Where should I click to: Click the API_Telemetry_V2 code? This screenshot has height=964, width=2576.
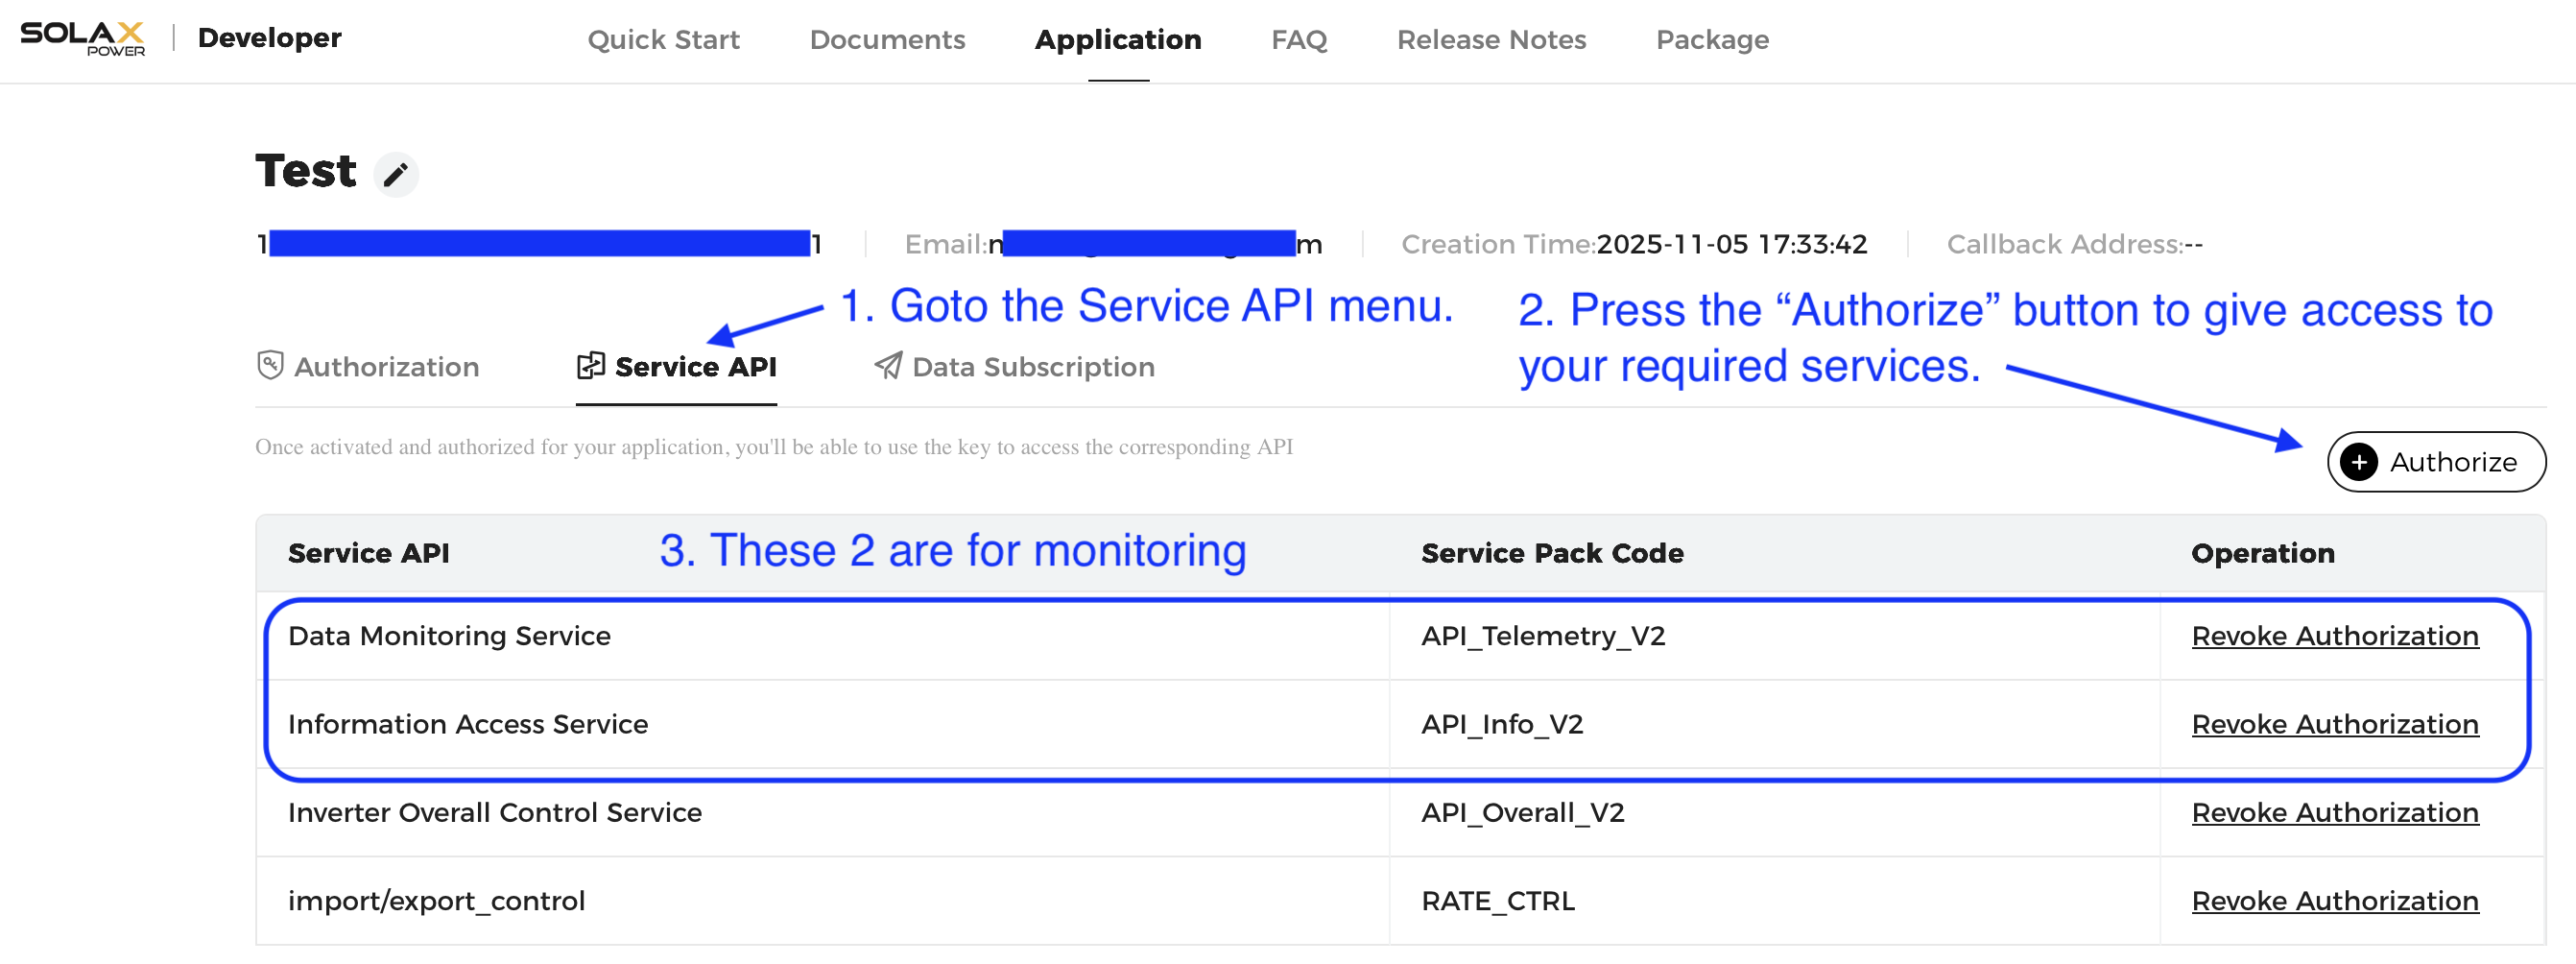pos(1543,636)
